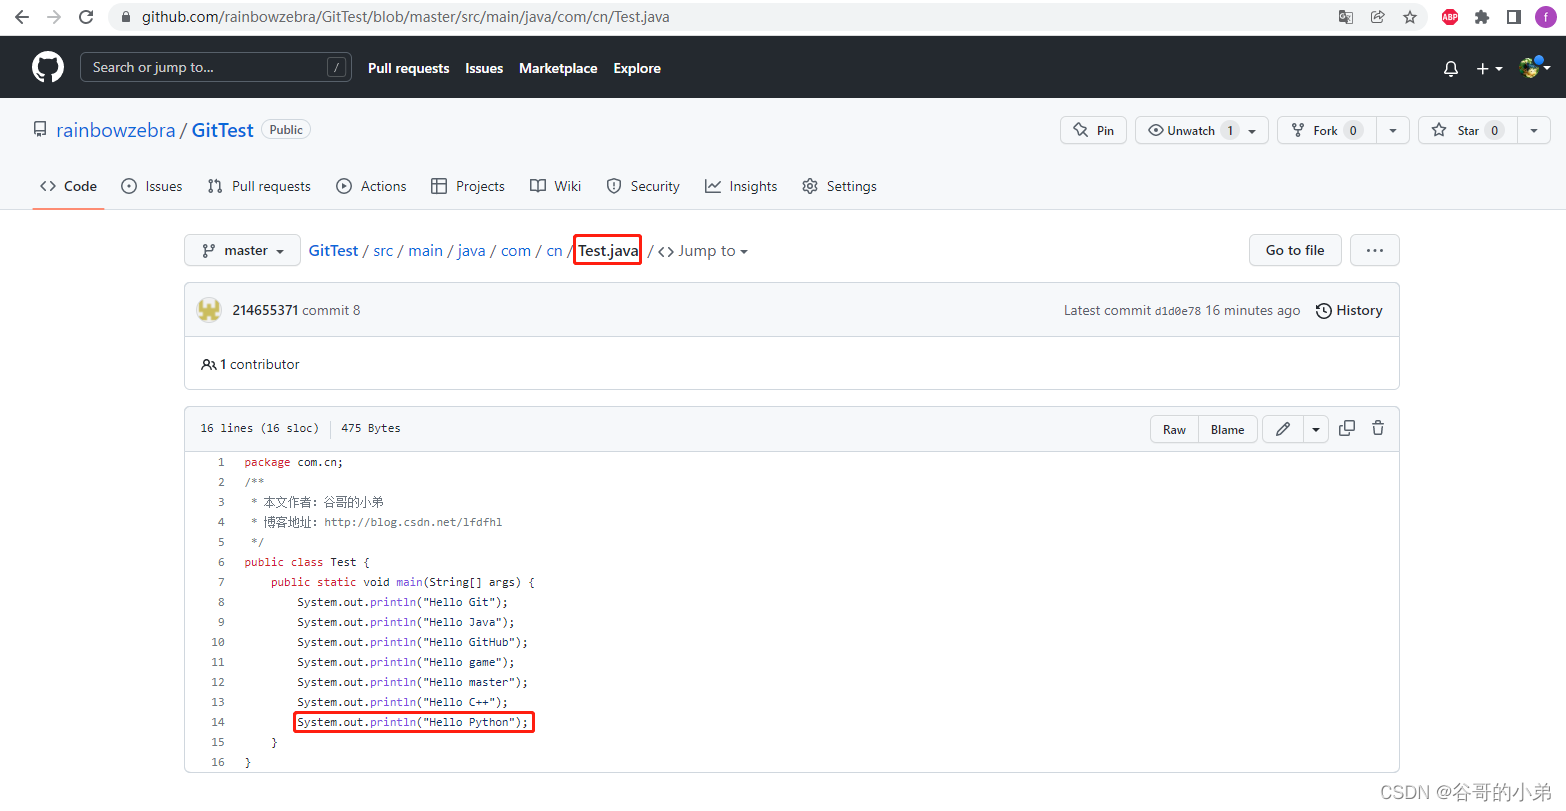Switch to the Settings tab

[x=839, y=186]
